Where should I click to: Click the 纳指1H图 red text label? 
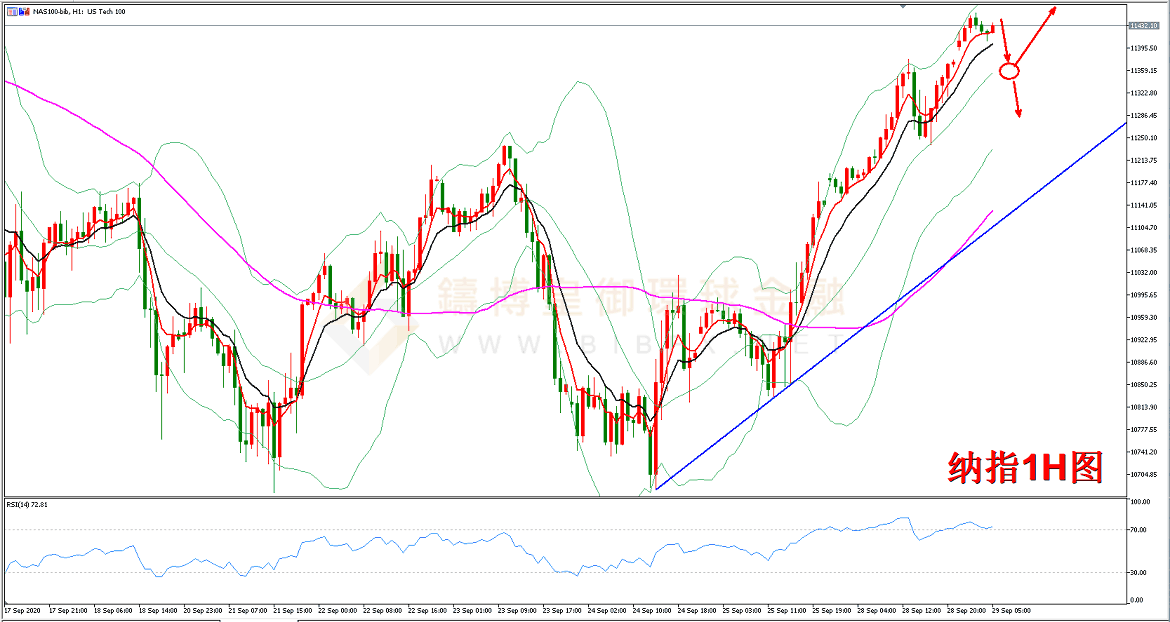(x=1025, y=466)
